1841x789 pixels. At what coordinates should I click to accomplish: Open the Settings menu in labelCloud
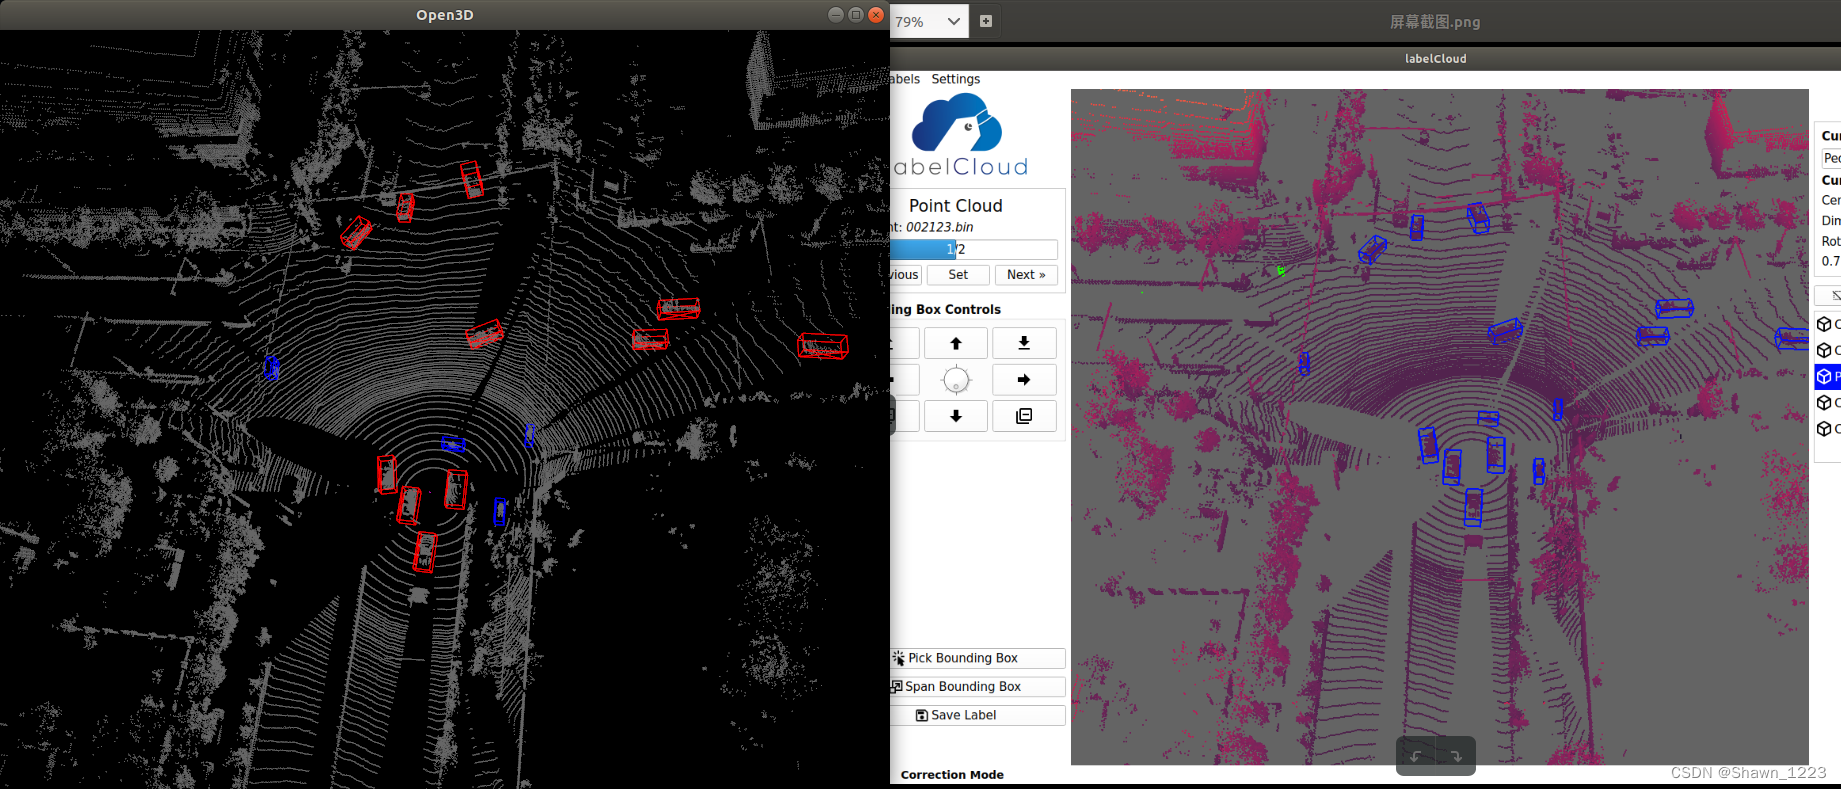(x=955, y=79)
